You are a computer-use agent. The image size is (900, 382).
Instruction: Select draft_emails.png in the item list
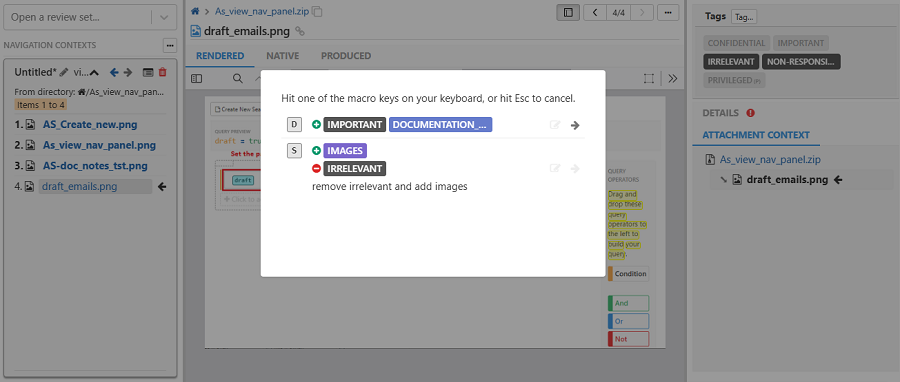point(95,186)
